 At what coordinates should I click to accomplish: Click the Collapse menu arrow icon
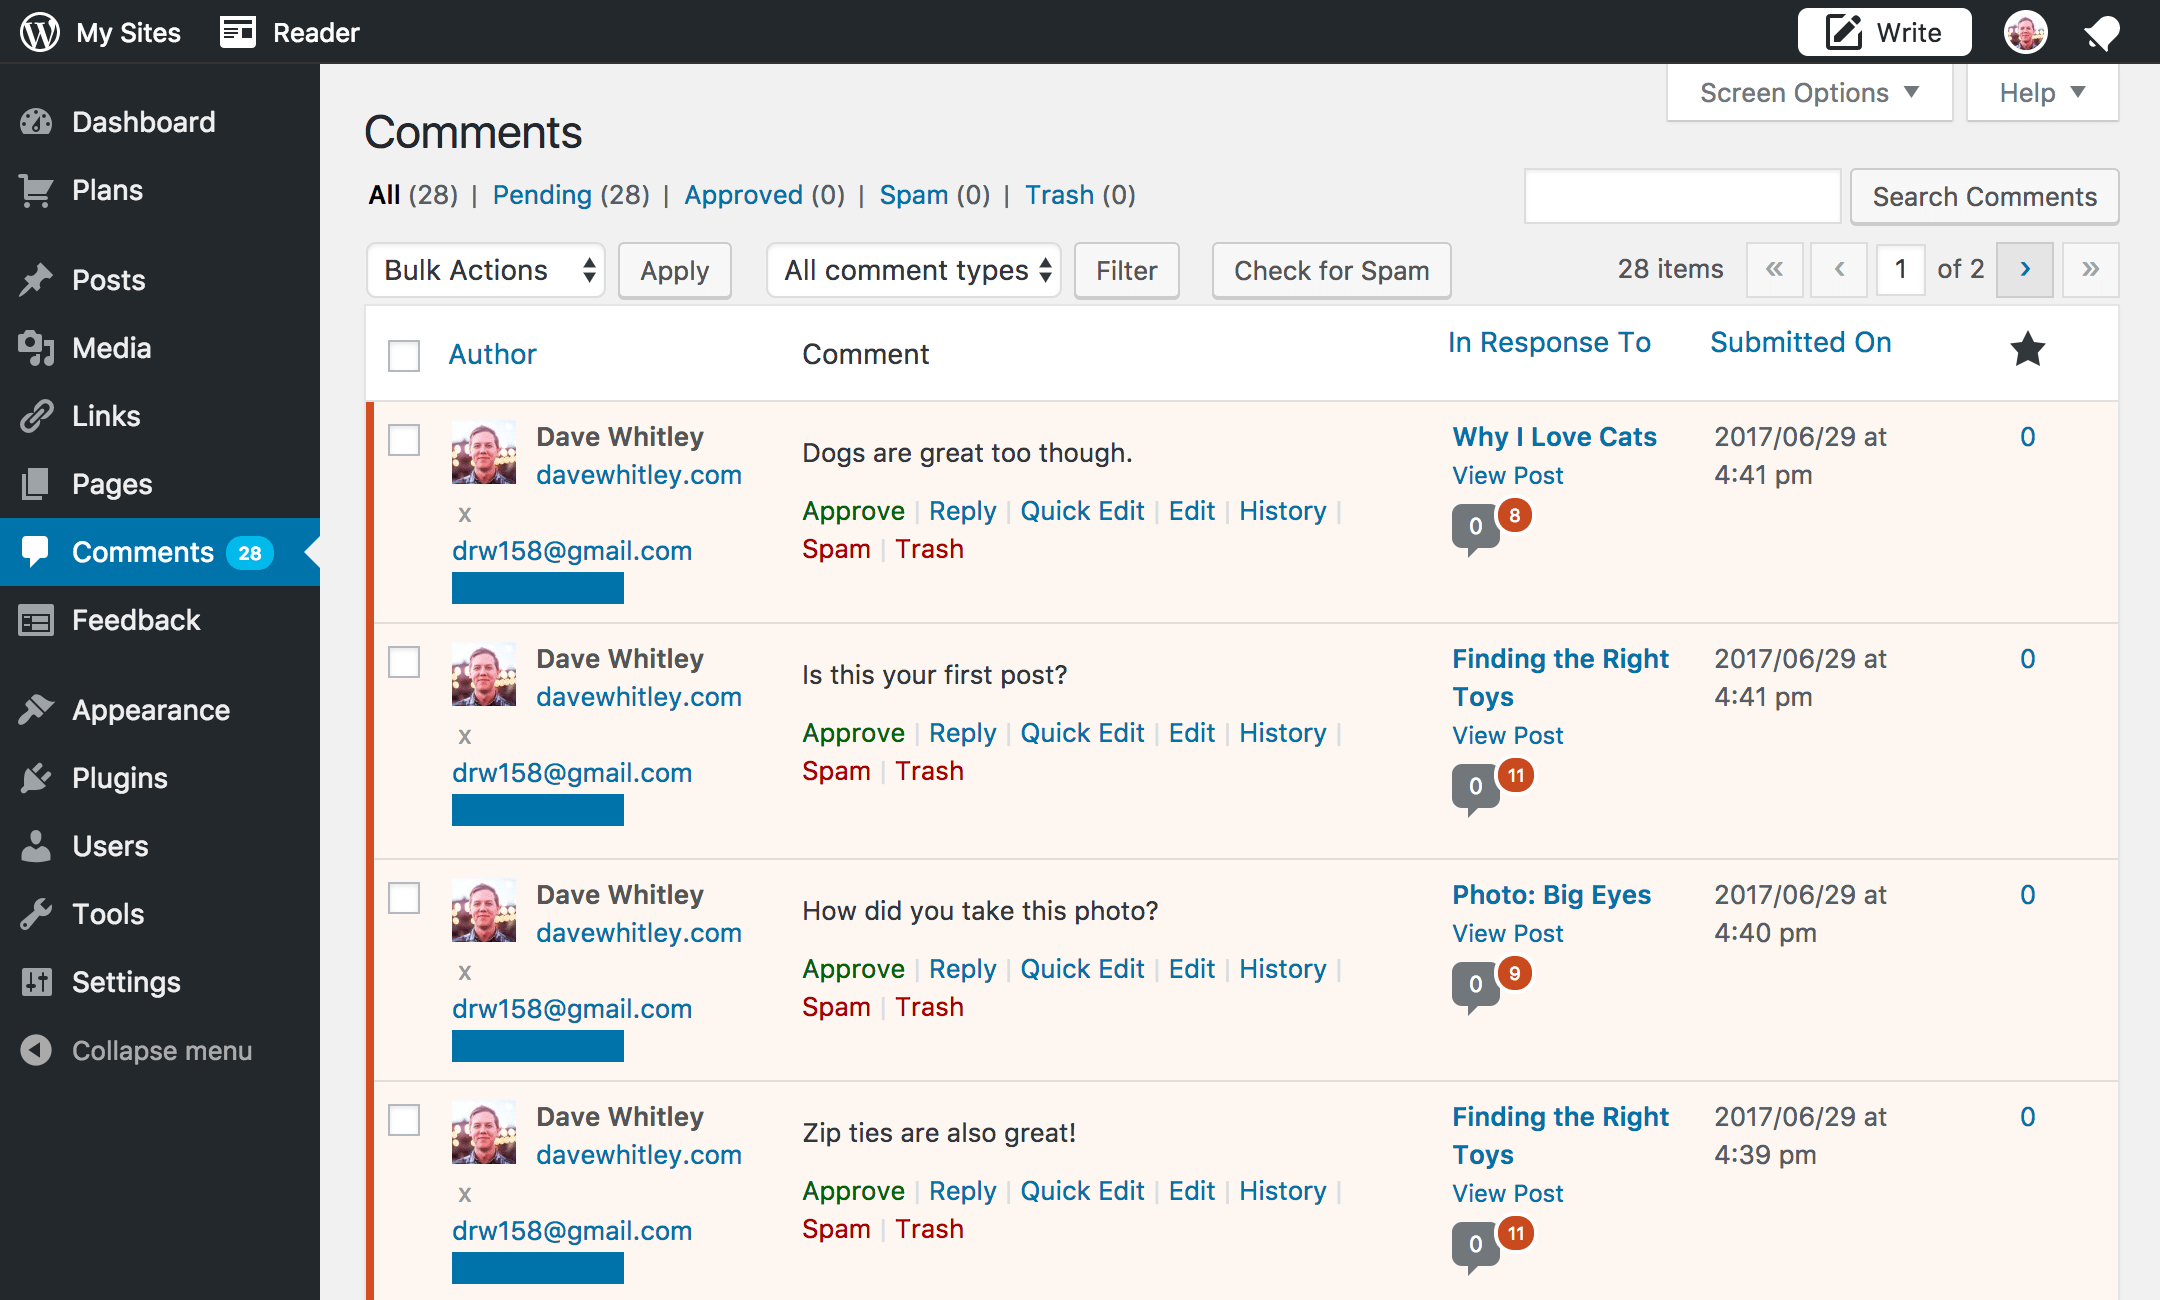(x=37, y=1050)
